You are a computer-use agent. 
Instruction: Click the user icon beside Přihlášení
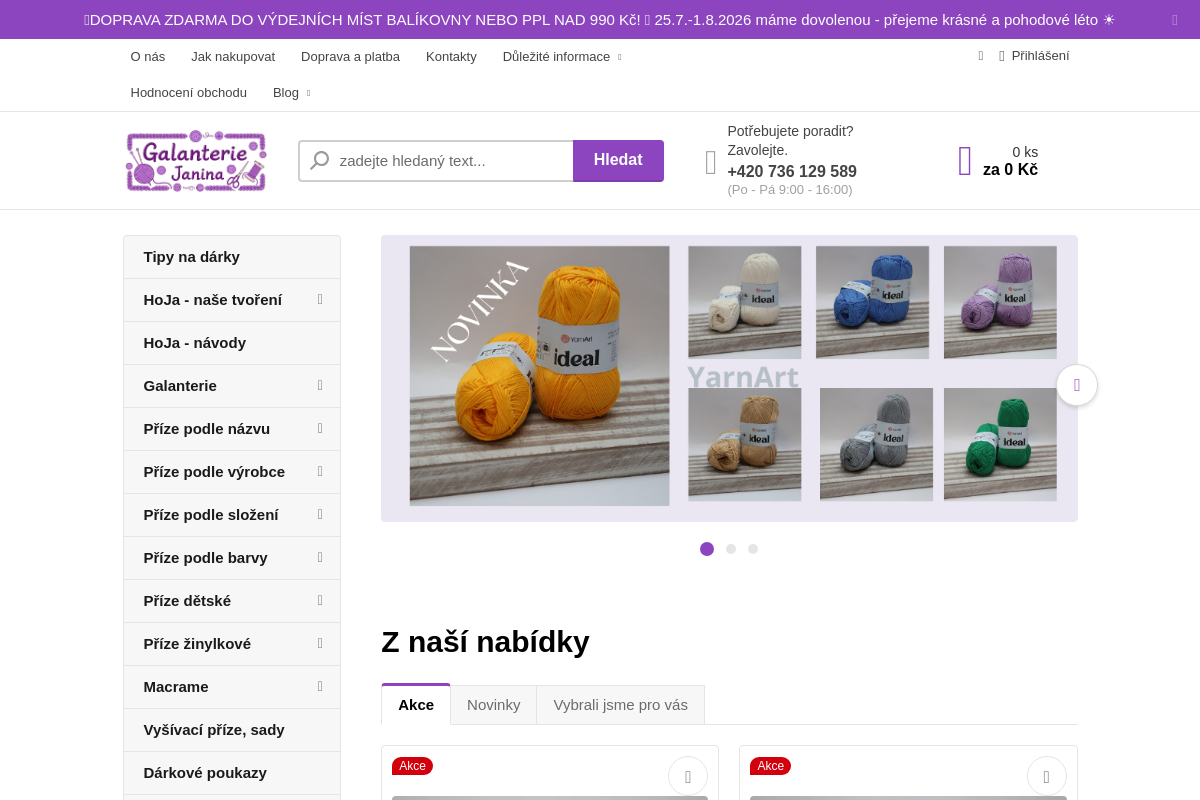pyautogui.click(x=1002, y=56)
